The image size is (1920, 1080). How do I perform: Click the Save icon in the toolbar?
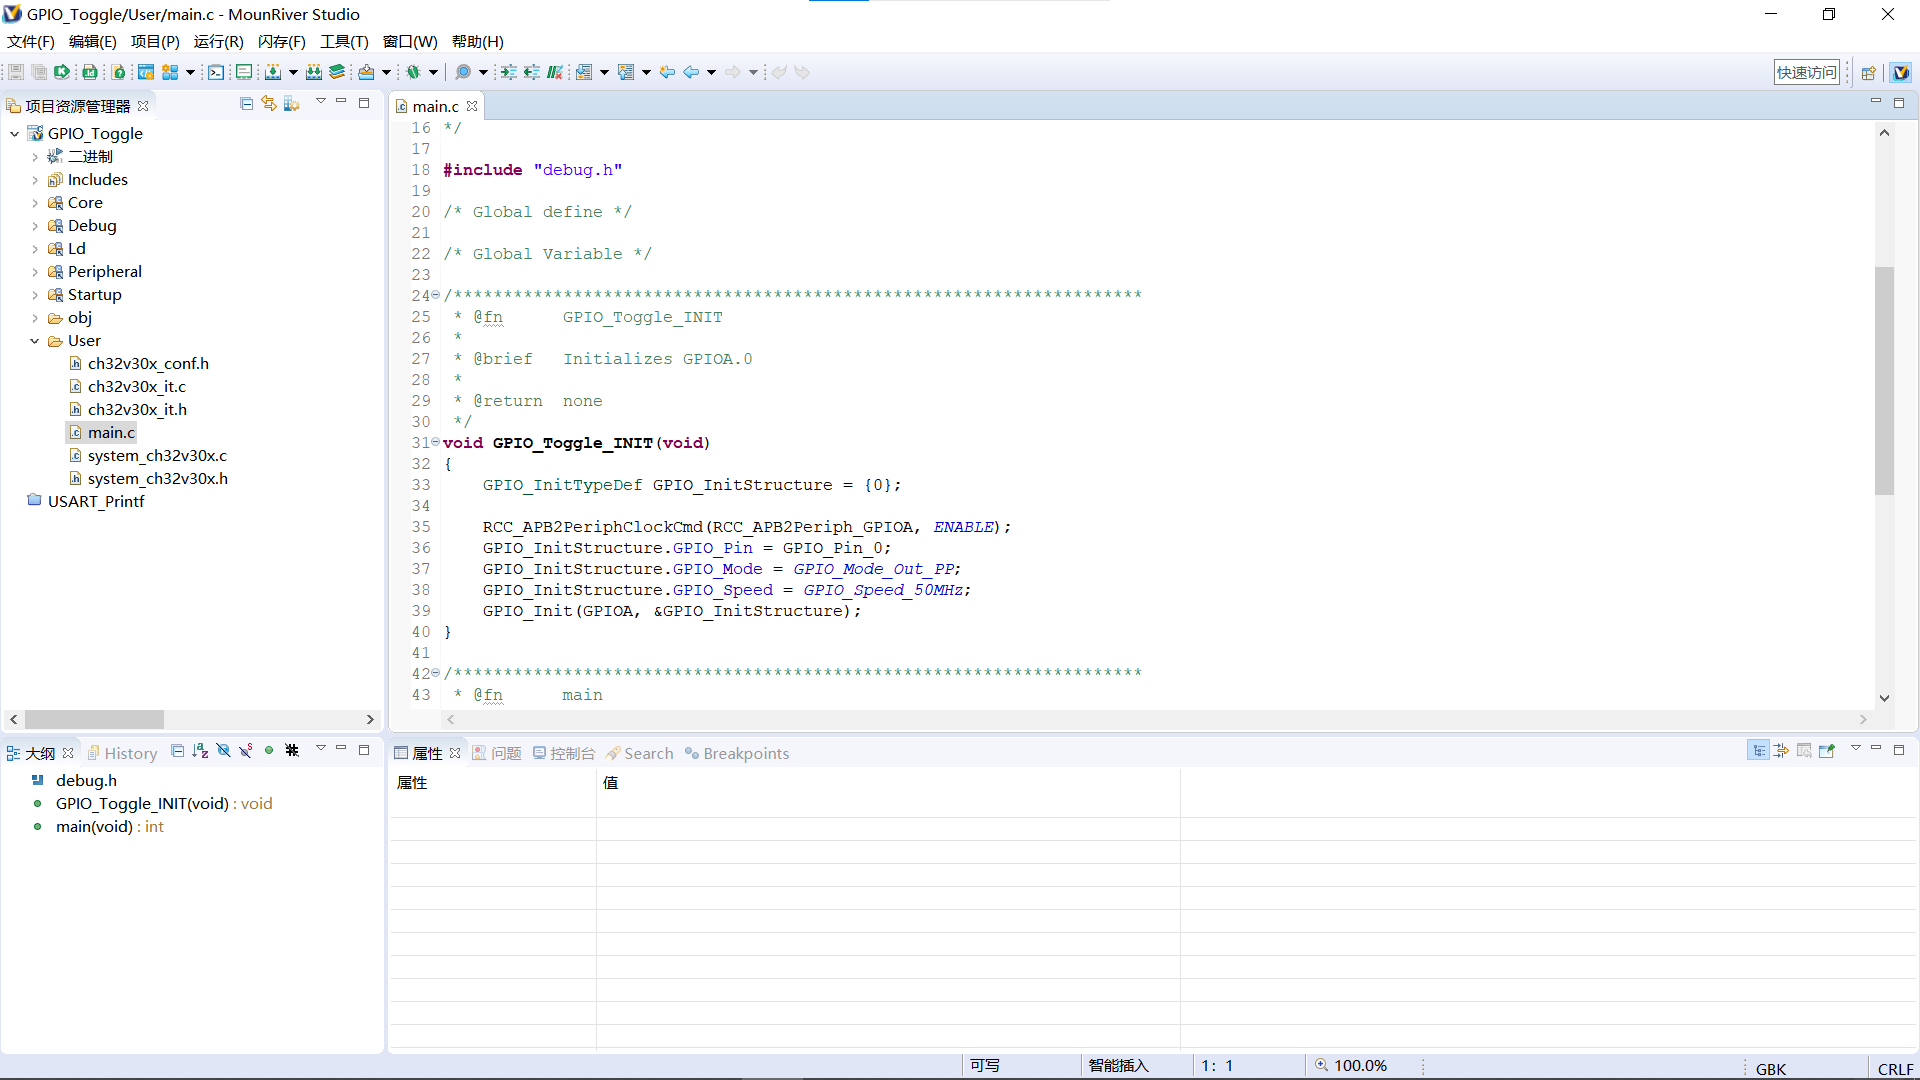(x=16, y=72)
